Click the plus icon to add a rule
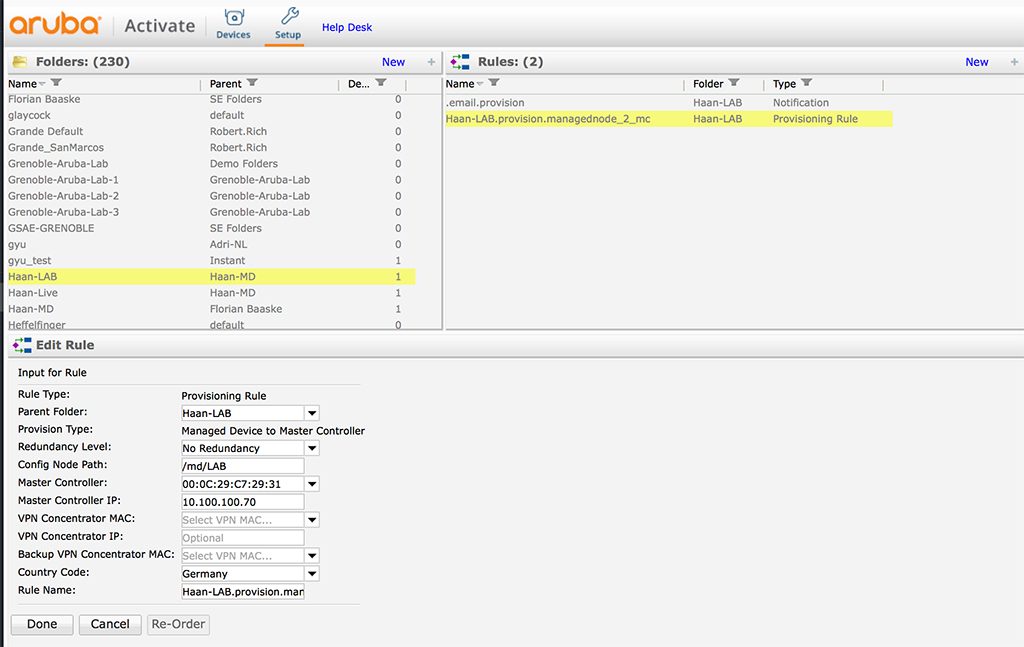Viewport: 1024px width, 647px height. (1014, 61)
